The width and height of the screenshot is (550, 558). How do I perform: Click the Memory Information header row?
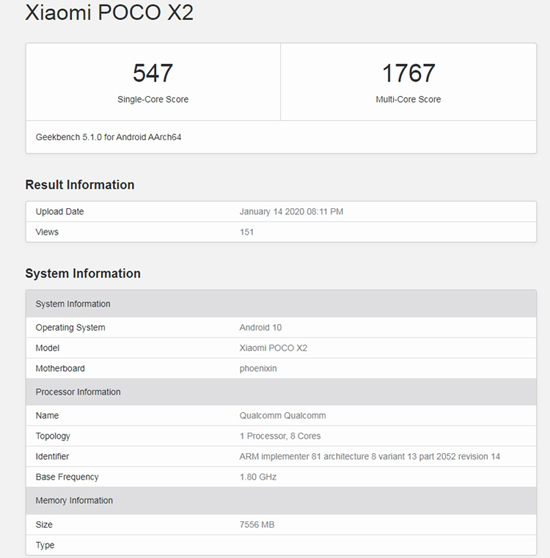[281, 500]
